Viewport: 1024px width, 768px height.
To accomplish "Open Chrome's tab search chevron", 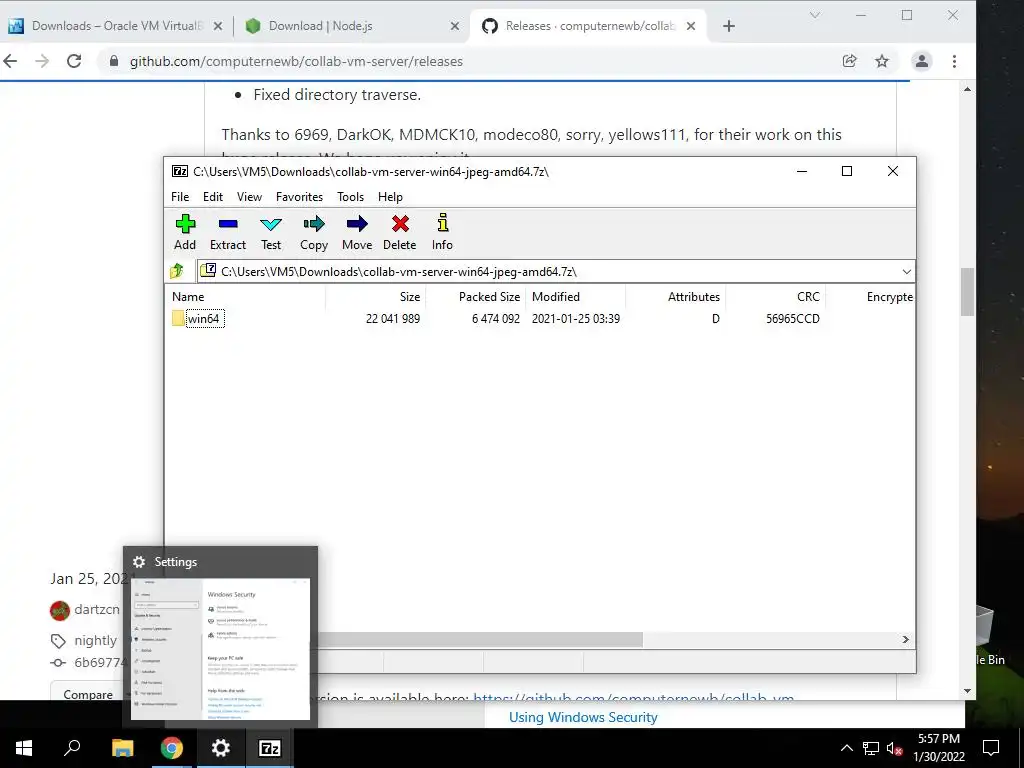I will pos(815,15).
